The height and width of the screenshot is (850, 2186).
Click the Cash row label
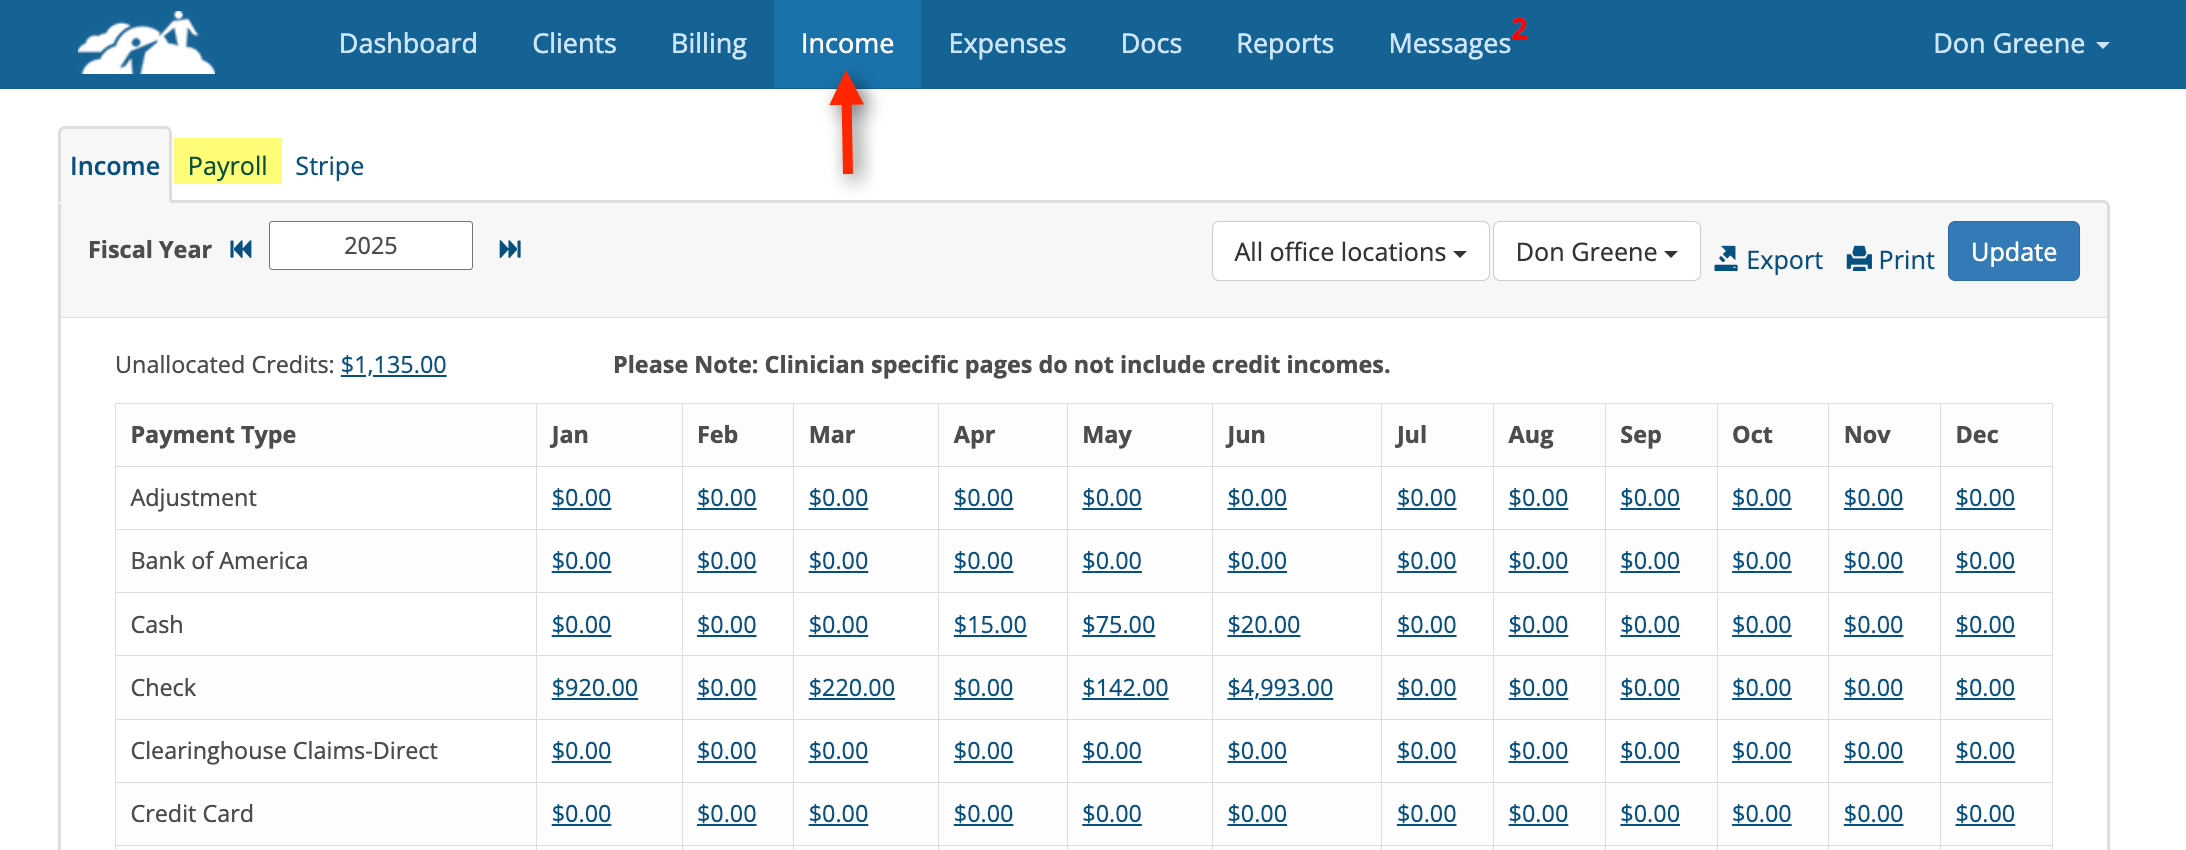157,625
